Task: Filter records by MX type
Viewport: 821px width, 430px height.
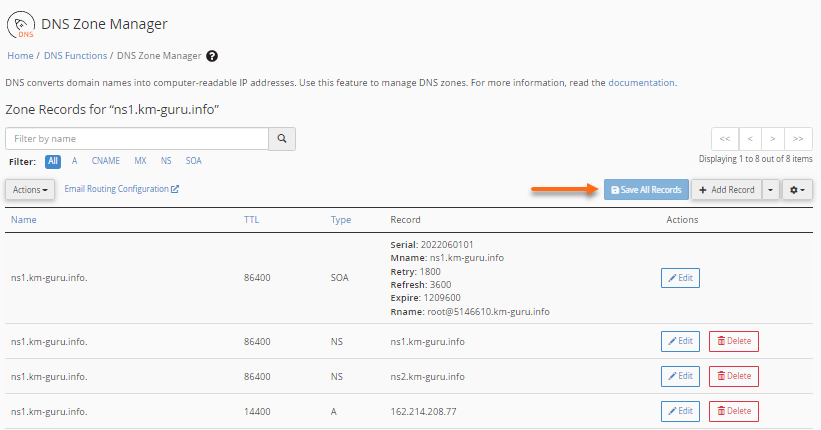Action: (x=140, y=160)
